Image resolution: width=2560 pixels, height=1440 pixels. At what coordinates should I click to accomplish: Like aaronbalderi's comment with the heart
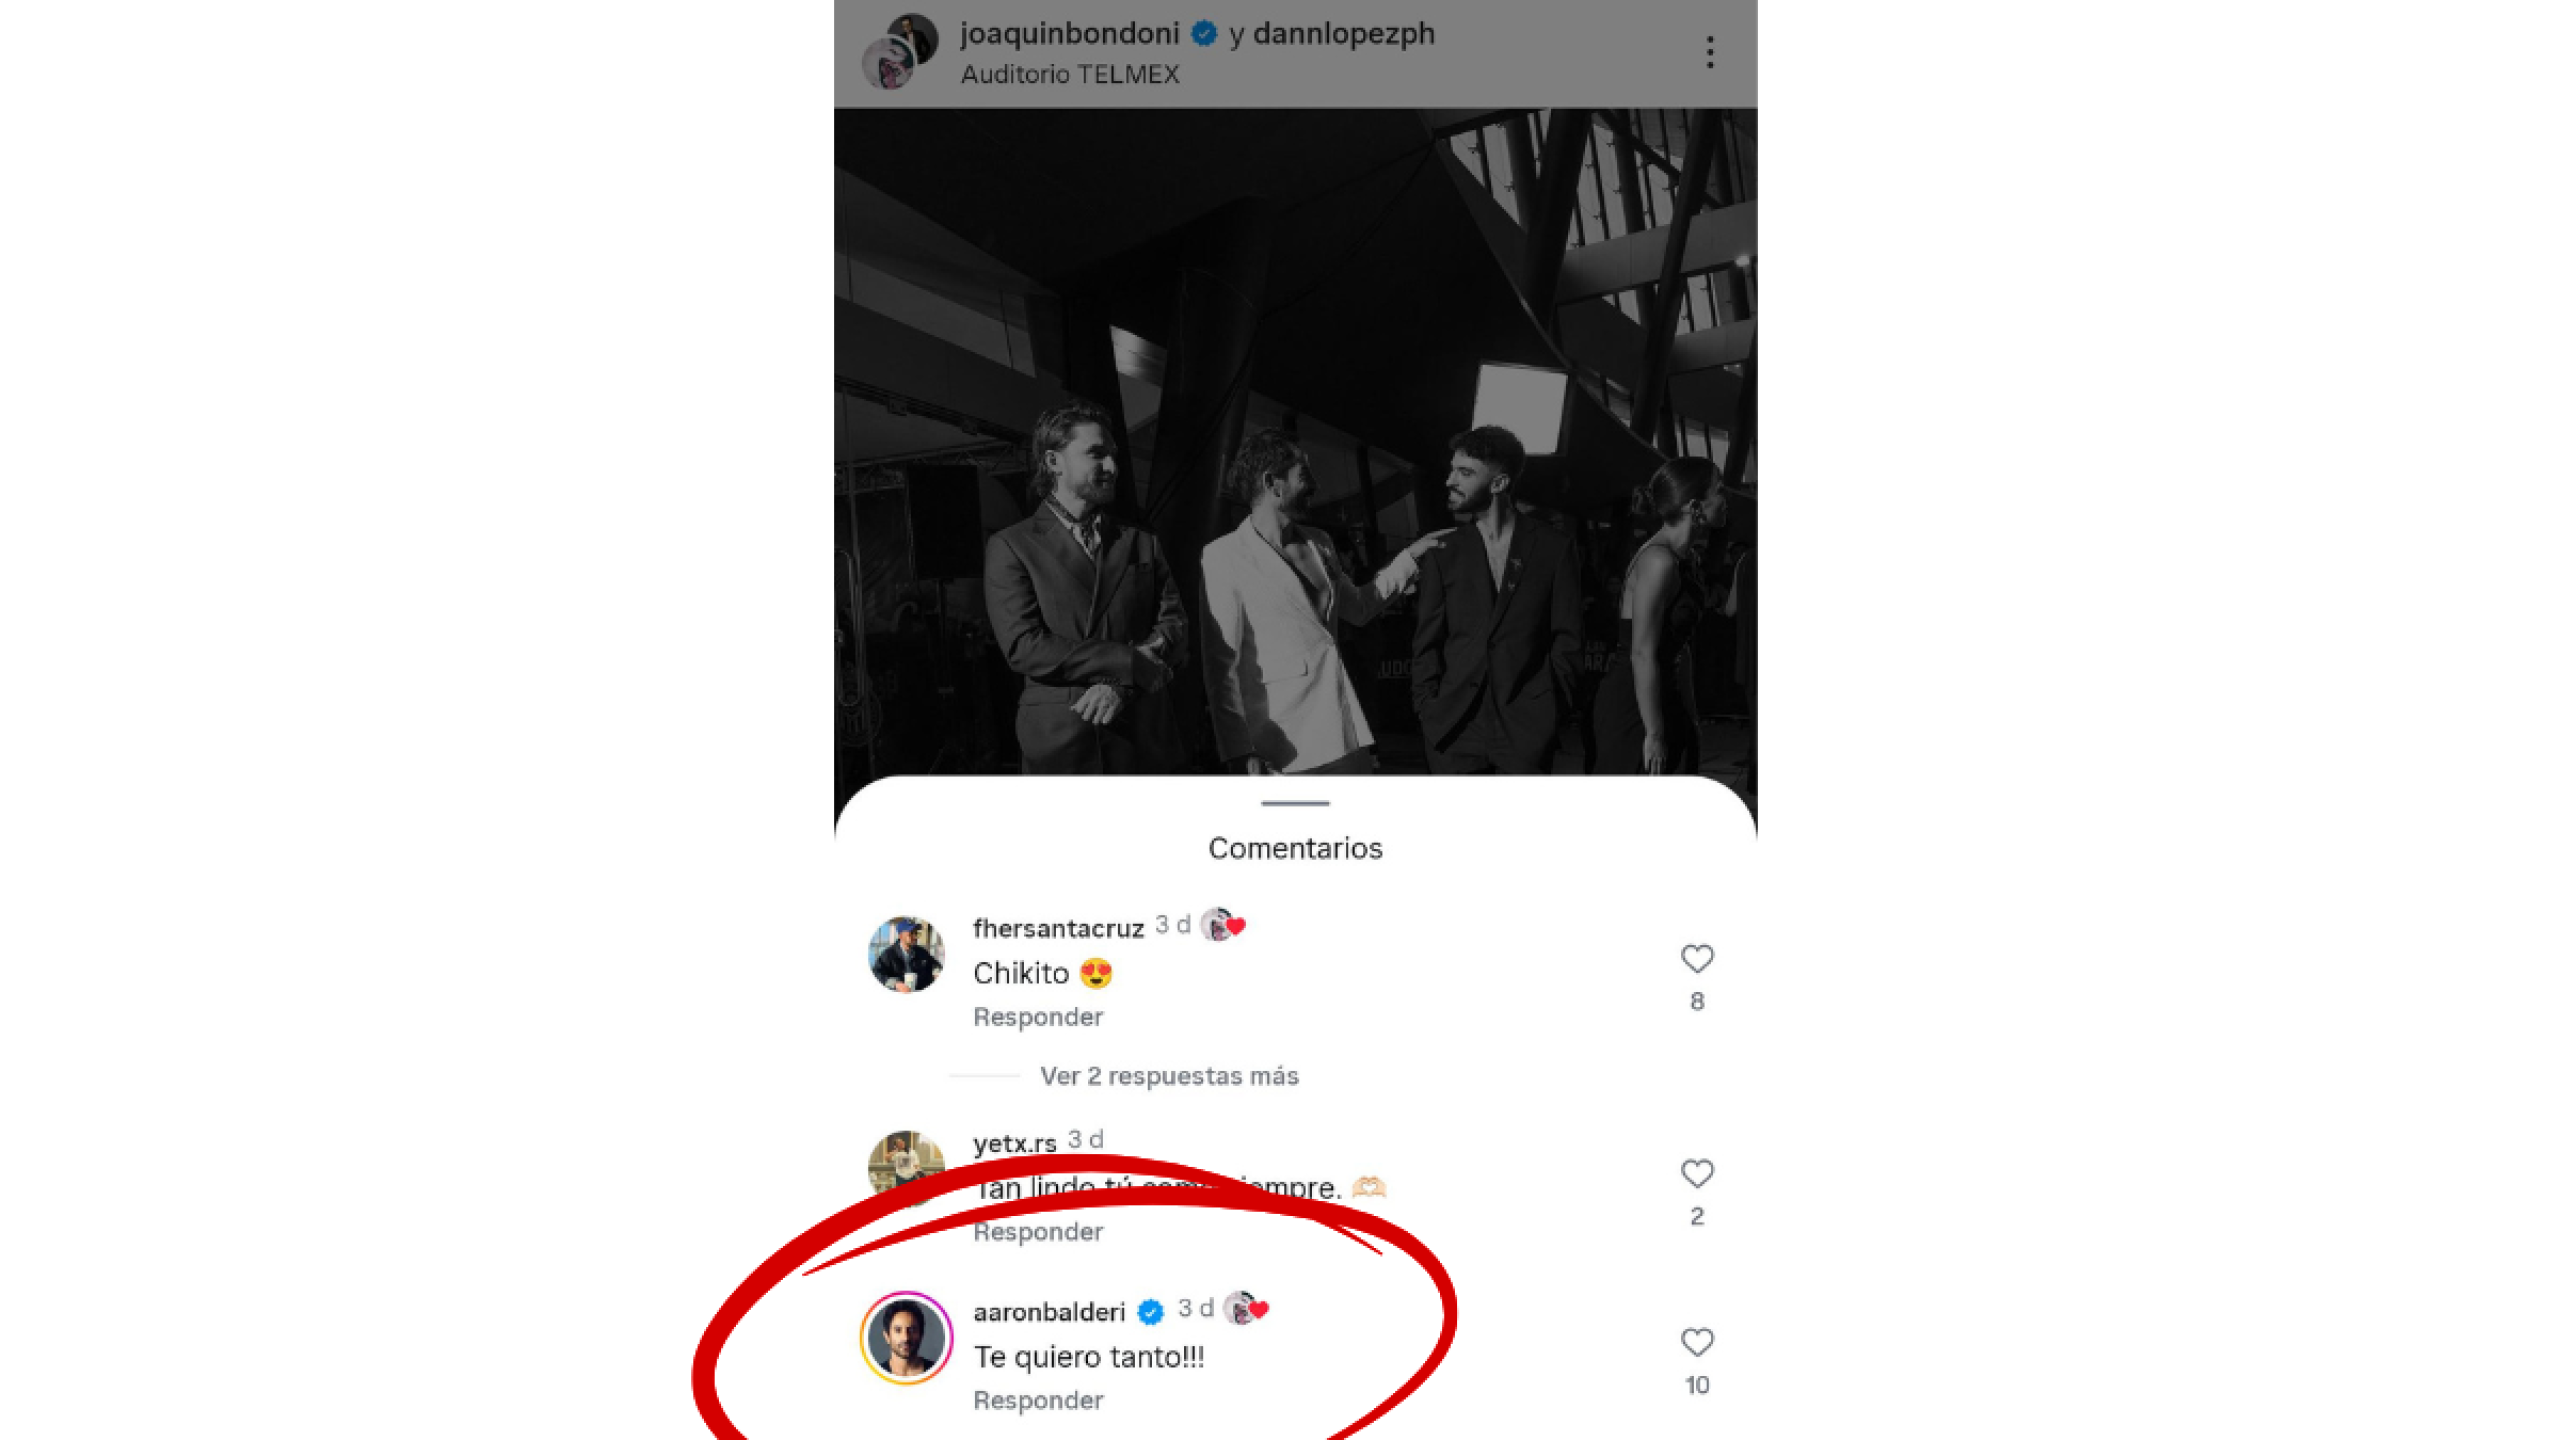tap(1697, 1342)
